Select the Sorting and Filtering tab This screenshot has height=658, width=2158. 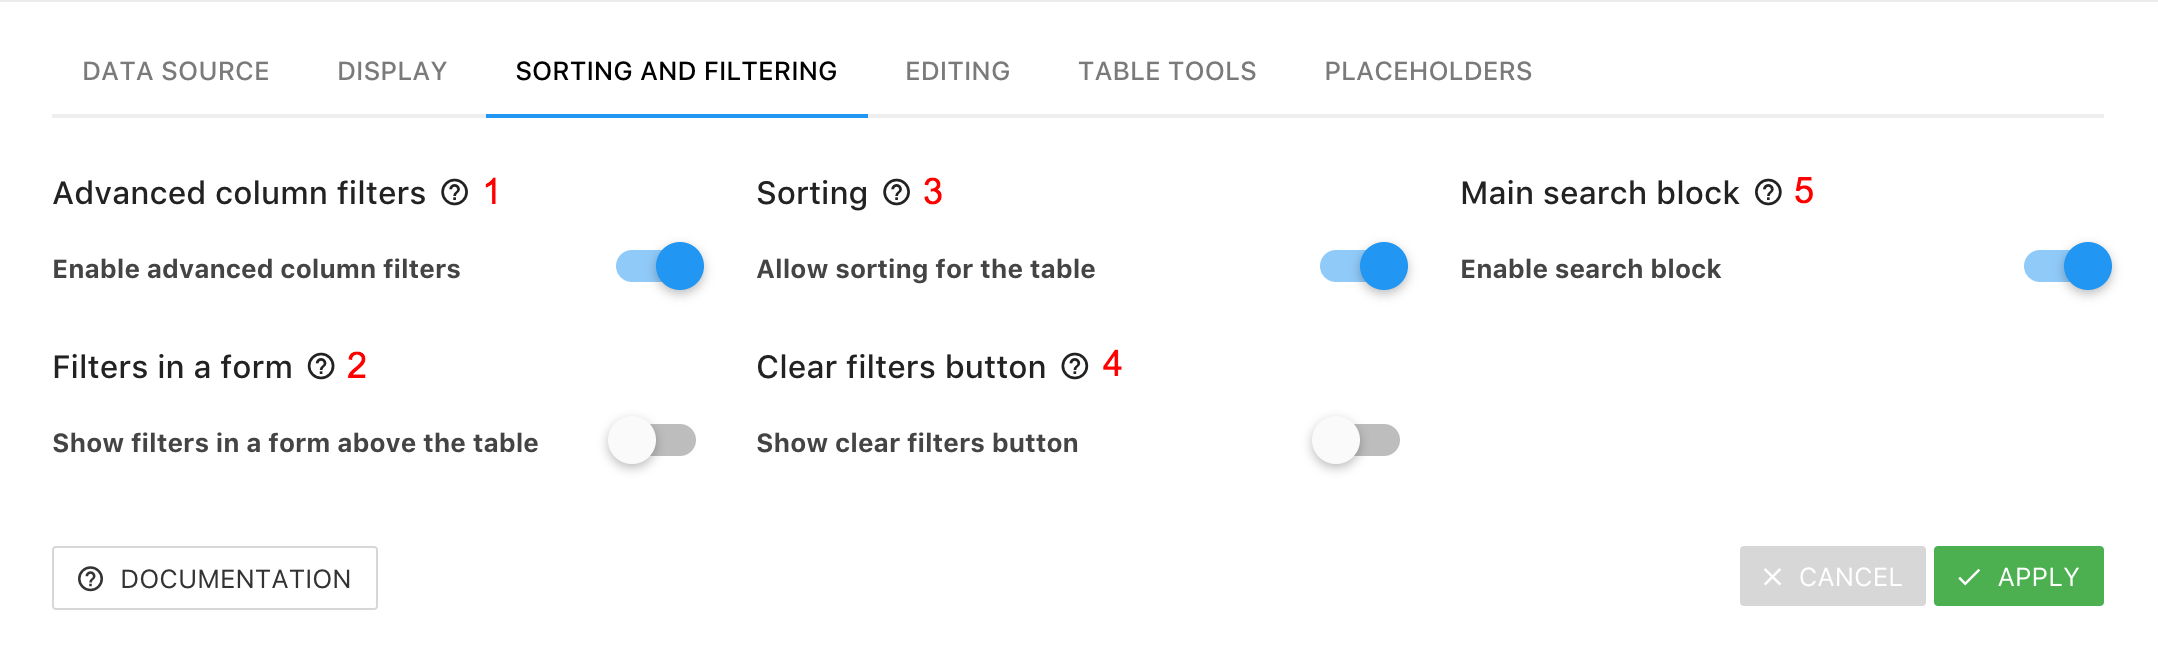677,71
